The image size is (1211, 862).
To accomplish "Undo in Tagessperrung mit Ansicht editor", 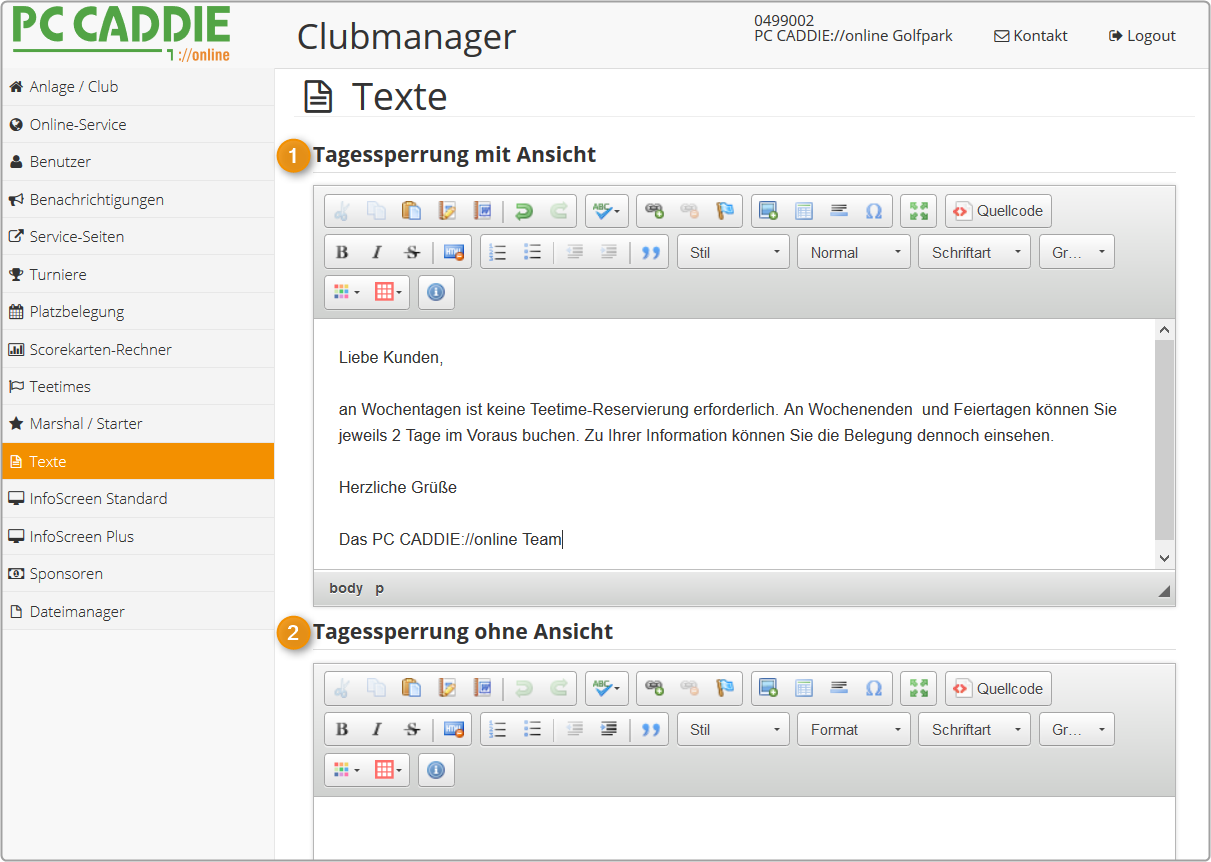I will click(x=524, y=211).
